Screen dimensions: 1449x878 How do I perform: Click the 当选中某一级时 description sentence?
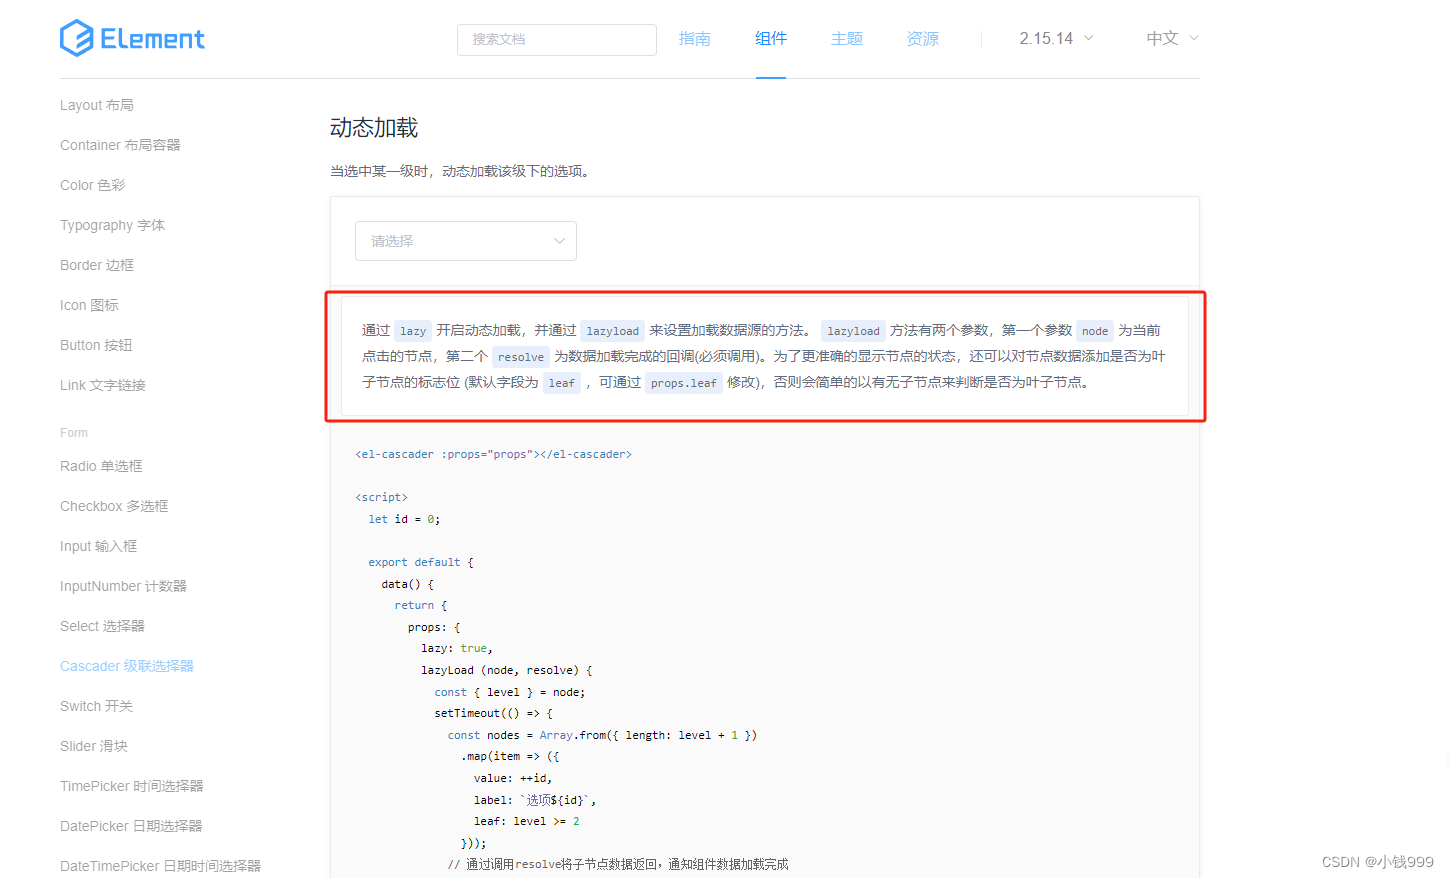(462, 171)
